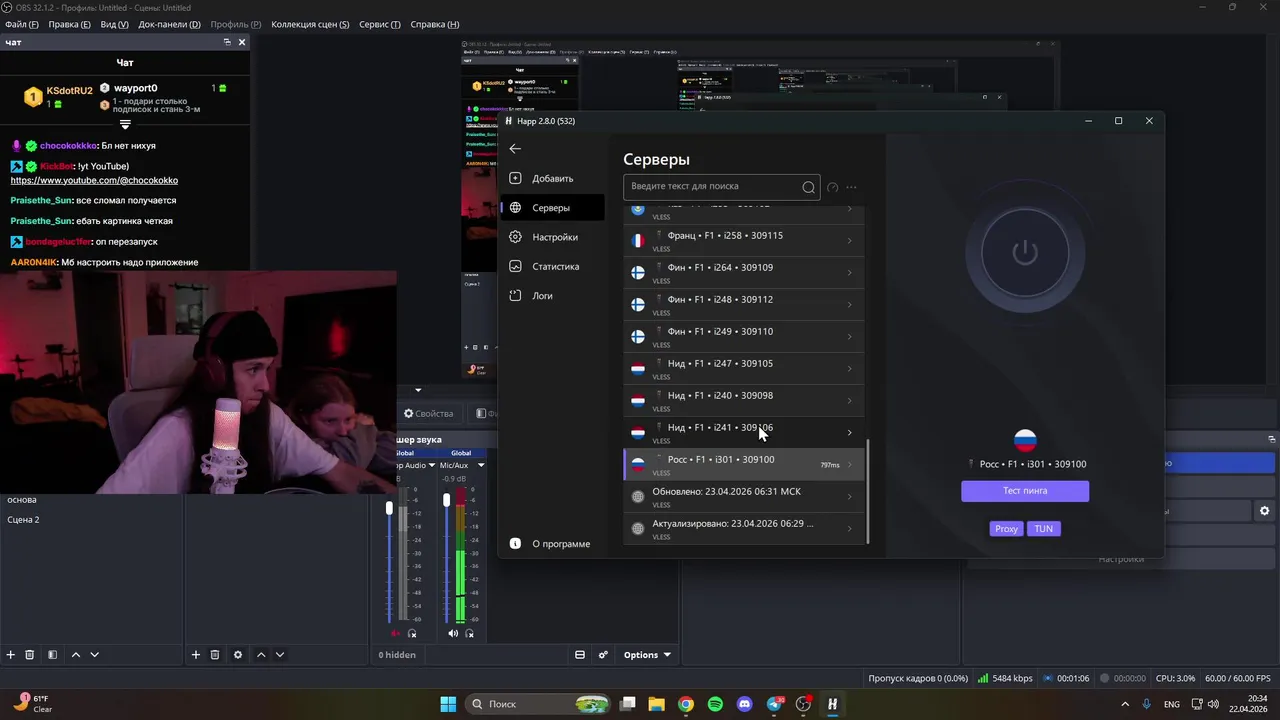Toggle TUN mode in Happ
This screenshot has width=1280, height=720.
1043,529
